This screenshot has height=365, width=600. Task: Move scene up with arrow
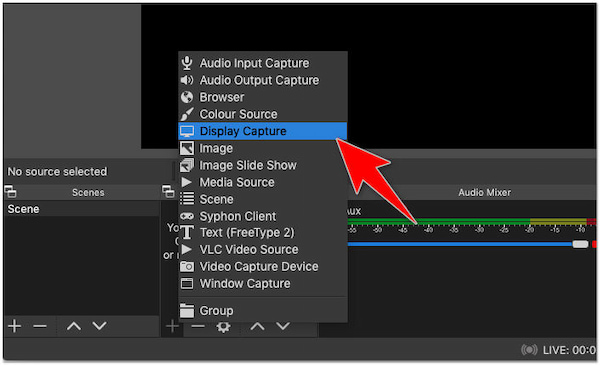[74, 326]
